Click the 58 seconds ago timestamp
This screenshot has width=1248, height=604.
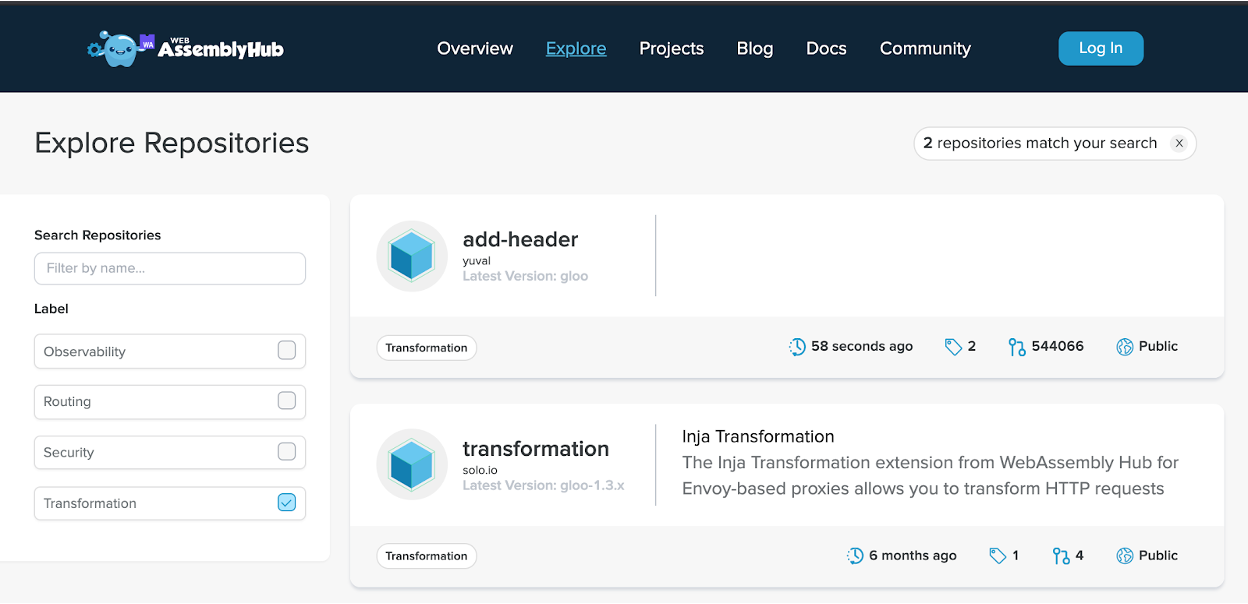[x=862, y=346]
